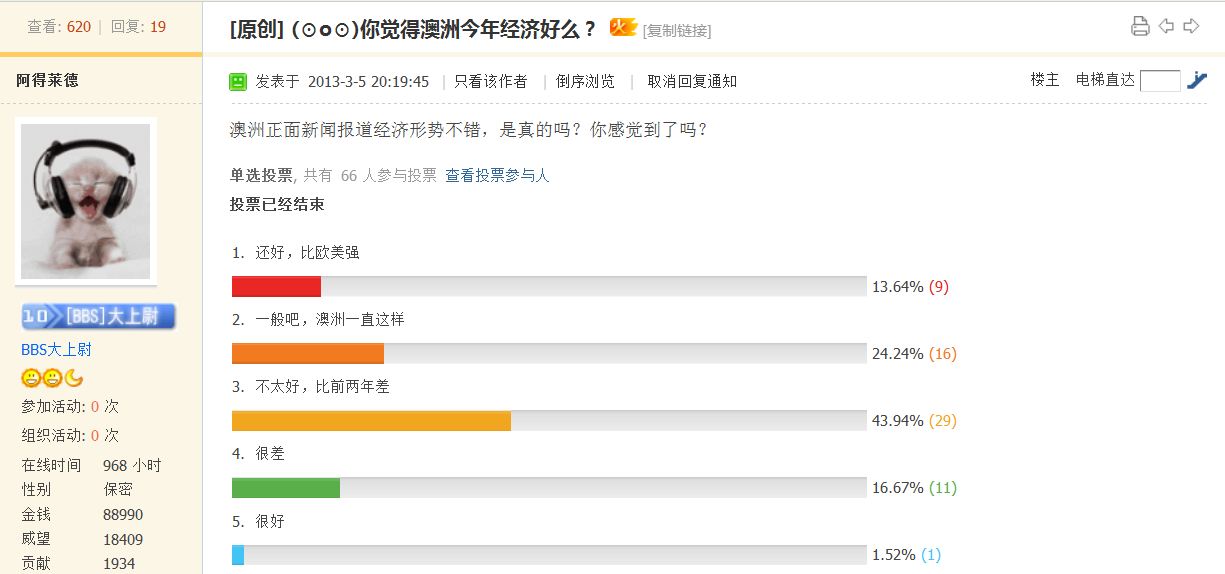The width and height of the screenshot is (1225, 574).
Task: Click the print thread icon
Action: pyautogui.click(x=1140, y=26)
